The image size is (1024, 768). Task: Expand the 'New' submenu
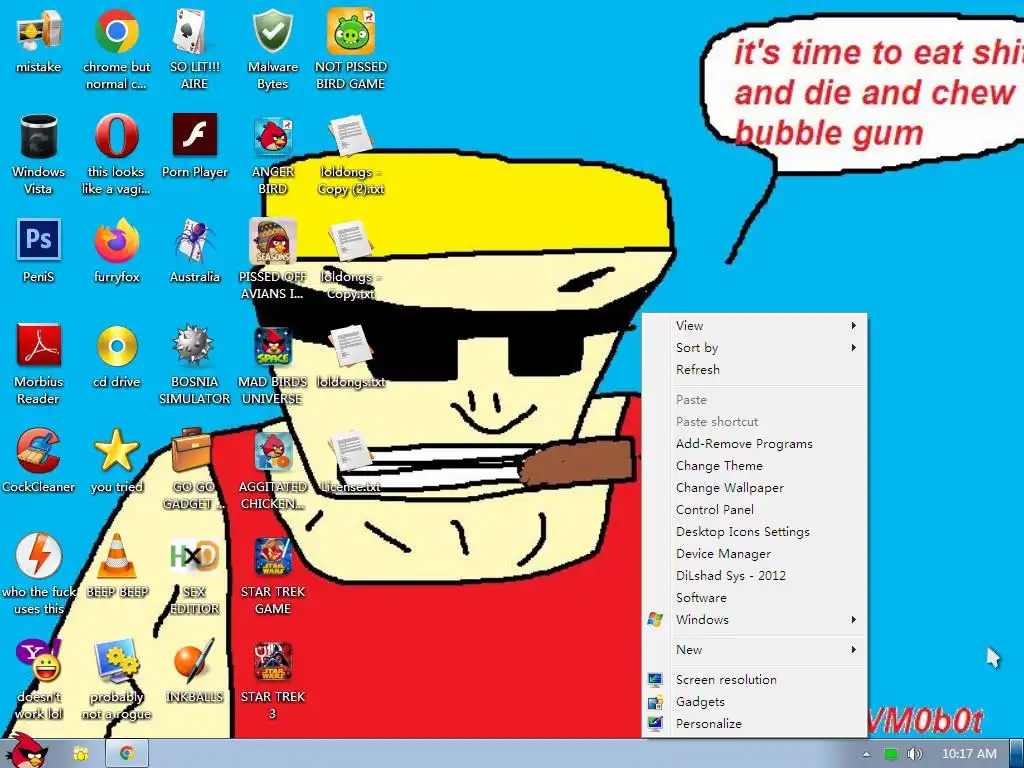(754, 650)
